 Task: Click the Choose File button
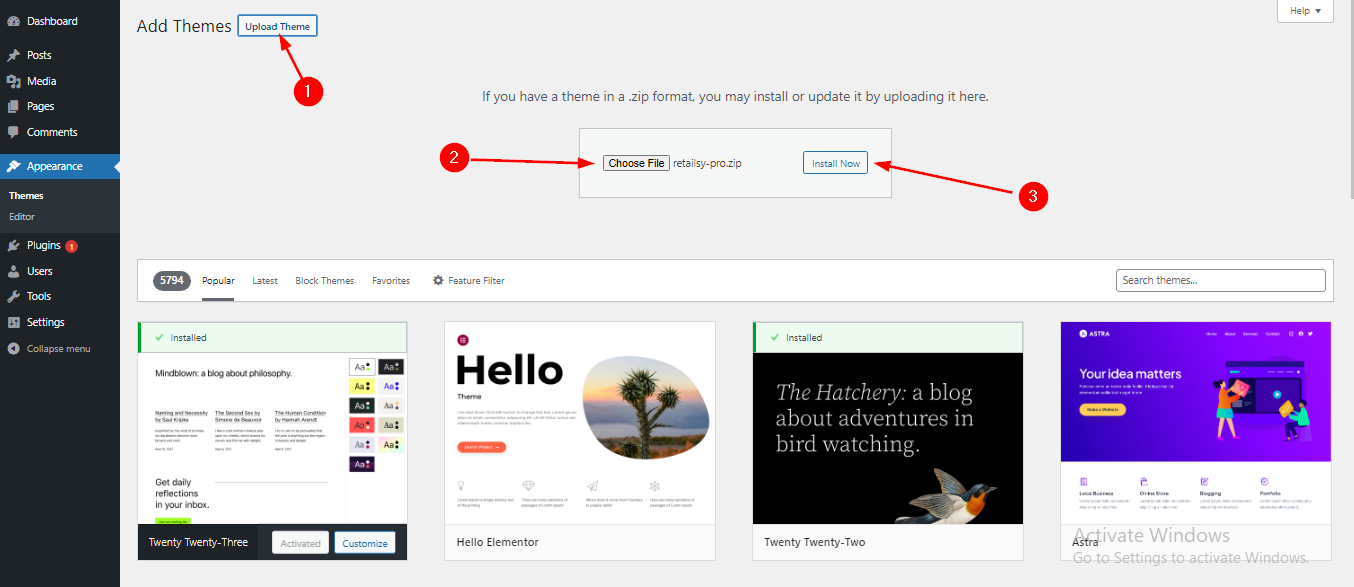tap(636, 163)
